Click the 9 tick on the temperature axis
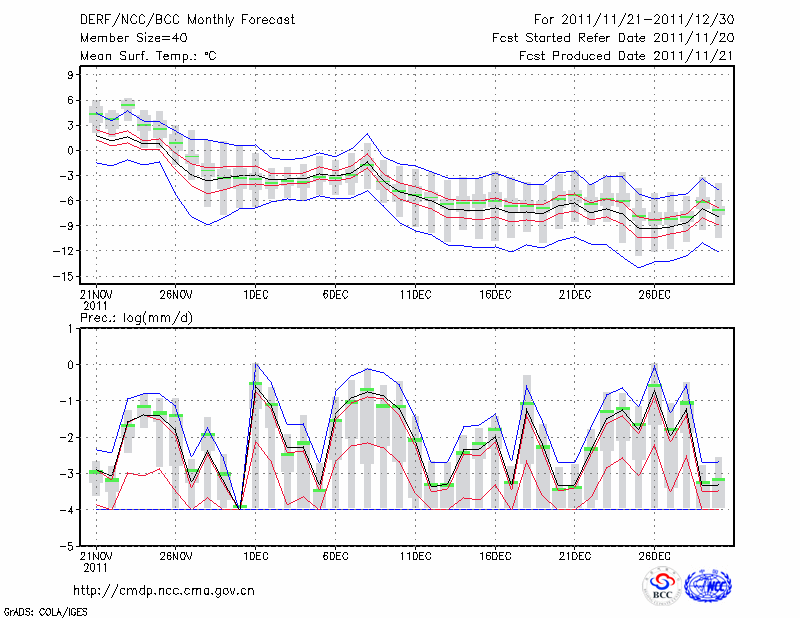 pyautogui.click(x=72, y=75)
